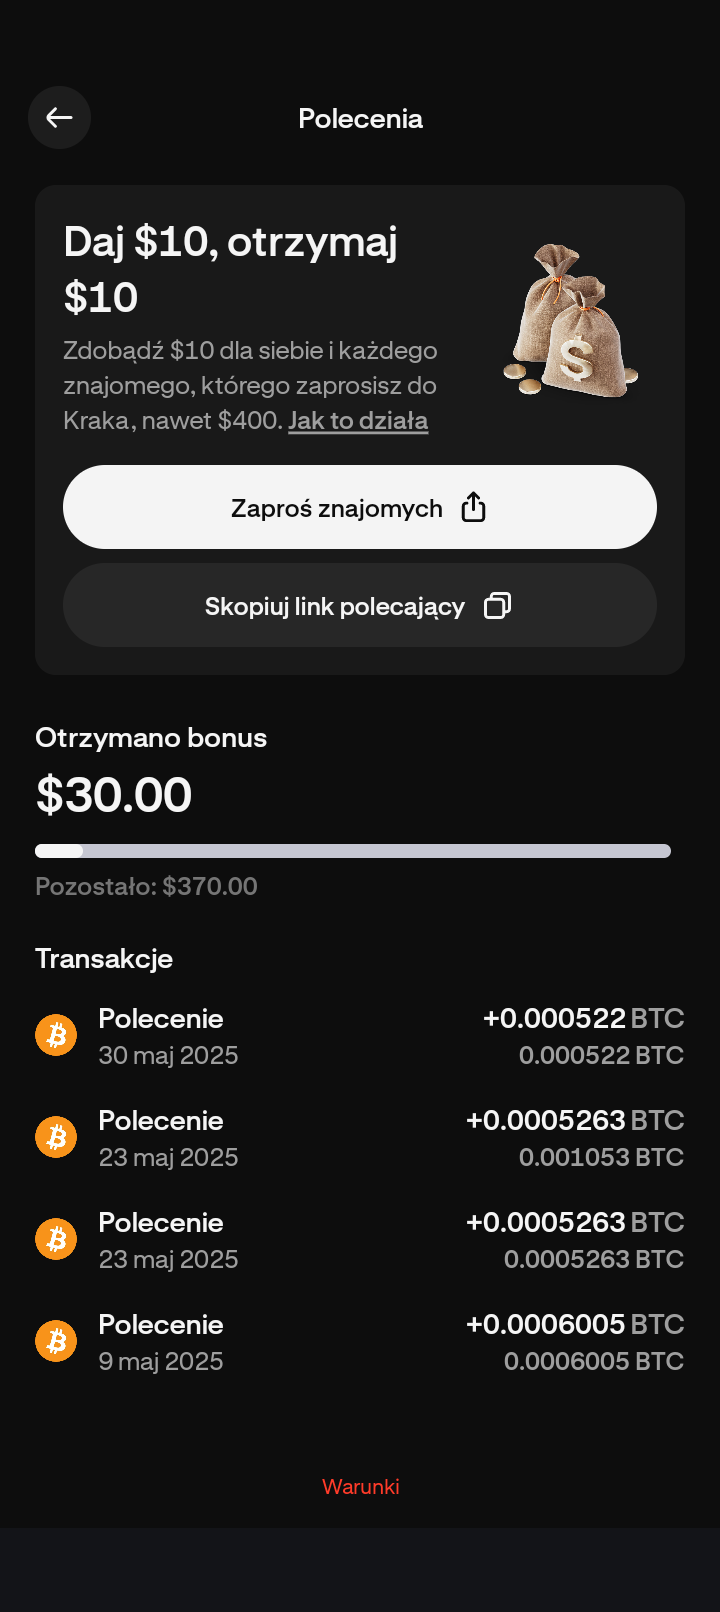Screen dimensions: 720x1612
Task: Tap the Transakcje section heading
Action: [104, 959]
